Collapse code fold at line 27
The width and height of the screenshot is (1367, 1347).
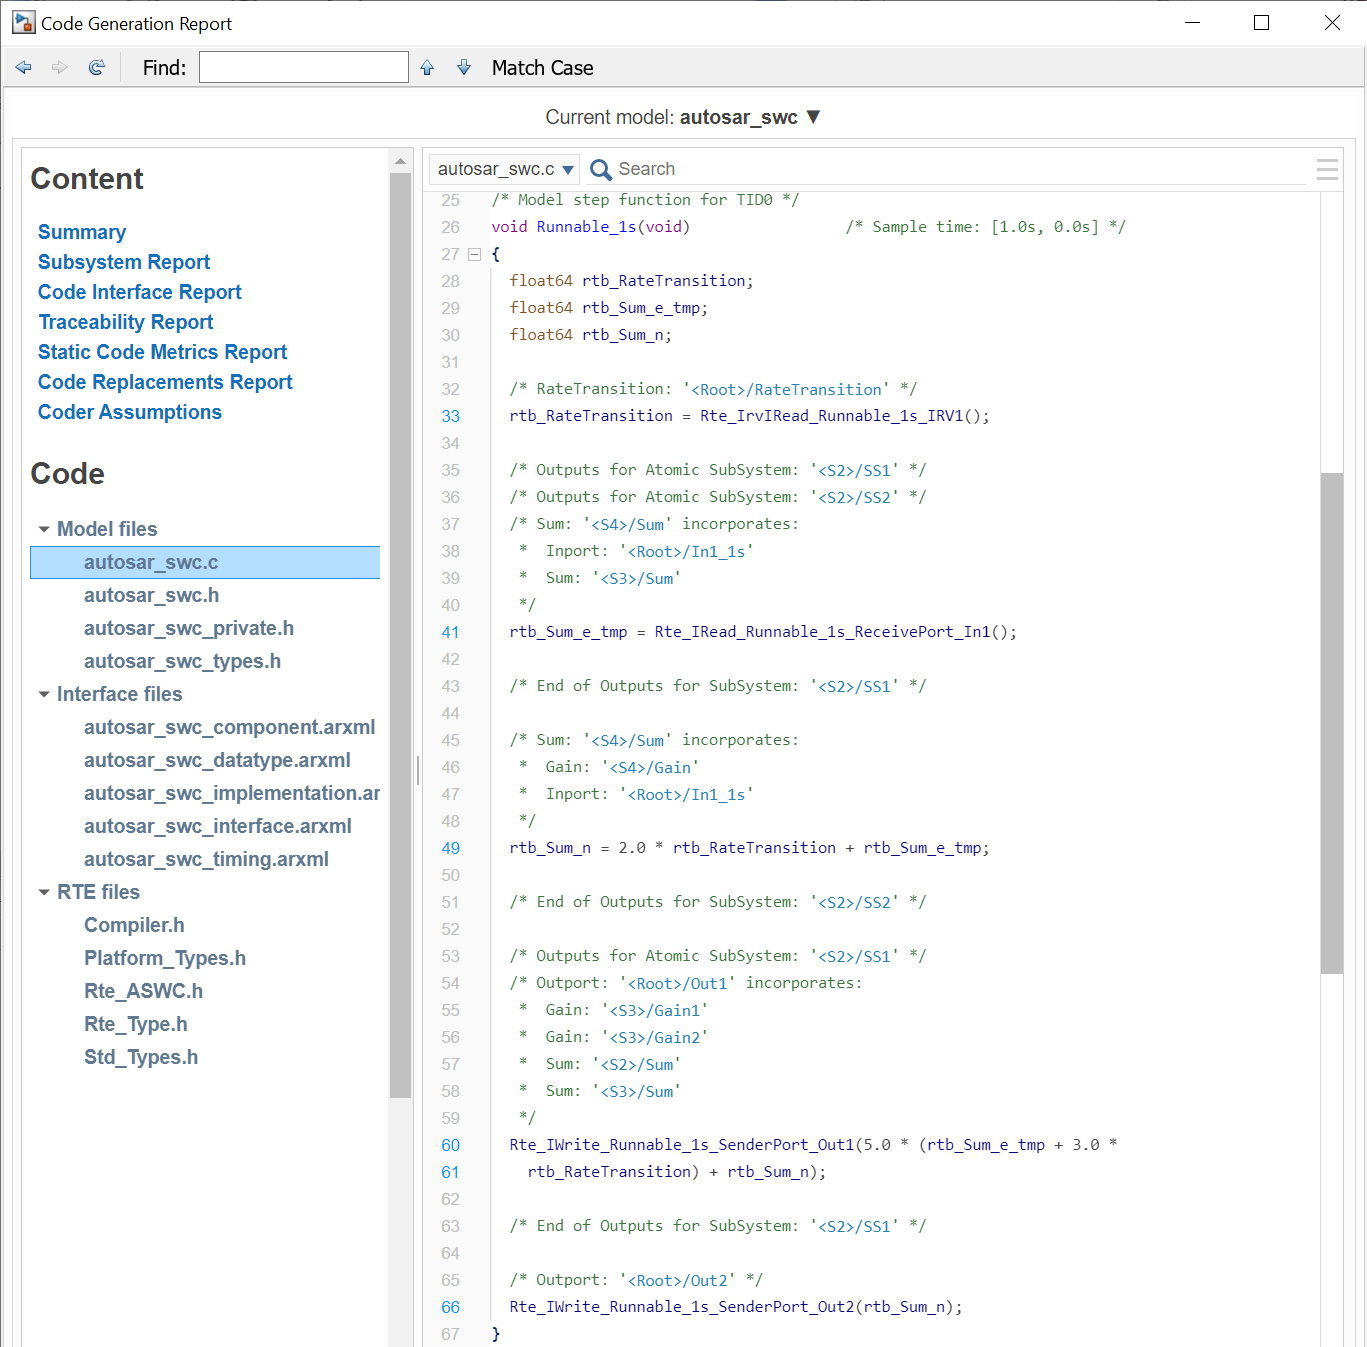click(x=475, y=254)
